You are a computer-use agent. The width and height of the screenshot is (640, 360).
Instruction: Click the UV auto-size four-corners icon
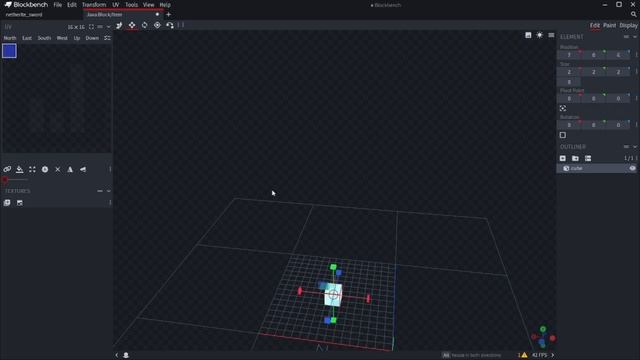coord(32,169)
